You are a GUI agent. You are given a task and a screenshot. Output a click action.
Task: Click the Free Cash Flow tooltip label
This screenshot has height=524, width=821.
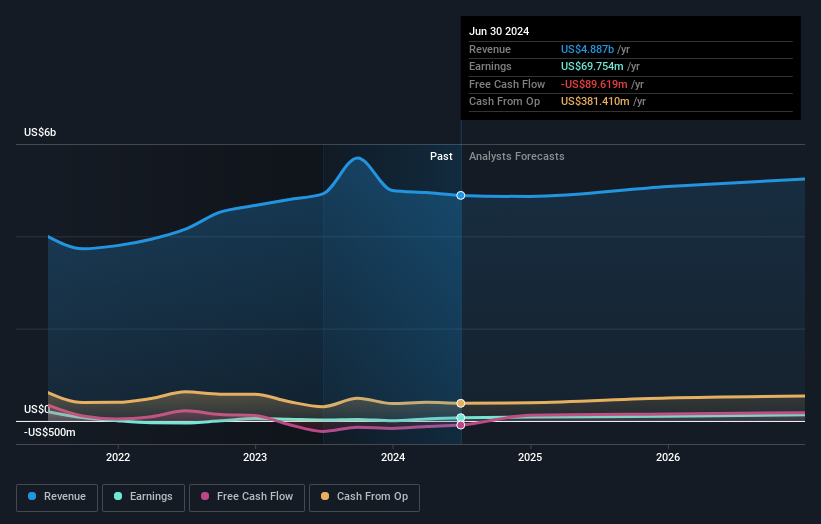(x=507, y=84)
